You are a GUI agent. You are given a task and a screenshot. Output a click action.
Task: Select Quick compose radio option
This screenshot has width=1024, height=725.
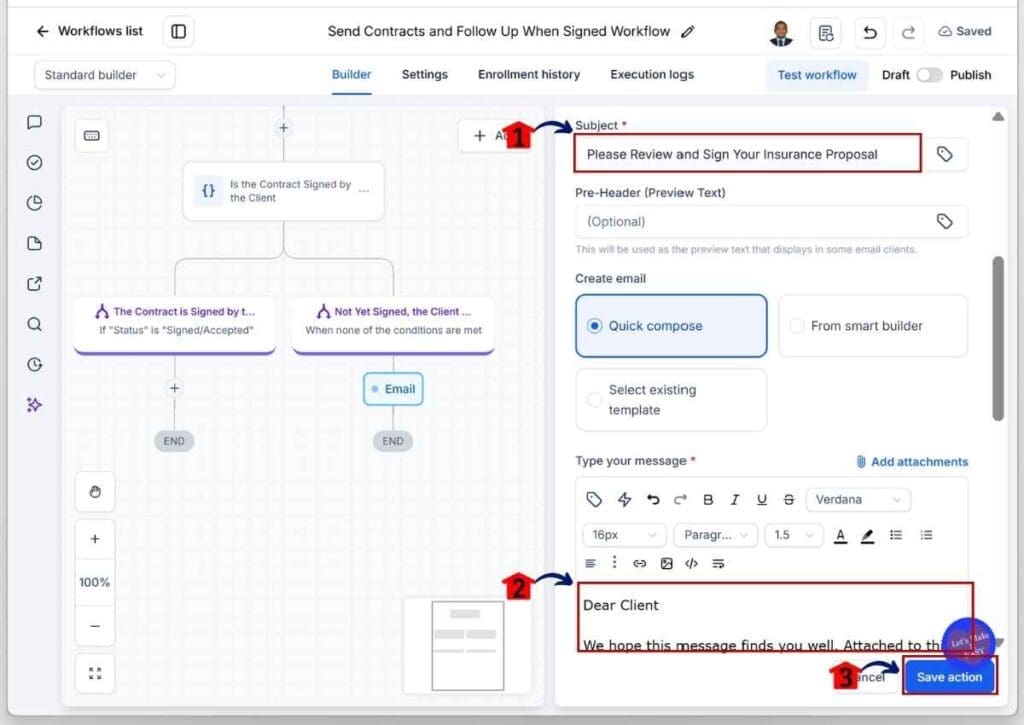coord(671,326)
